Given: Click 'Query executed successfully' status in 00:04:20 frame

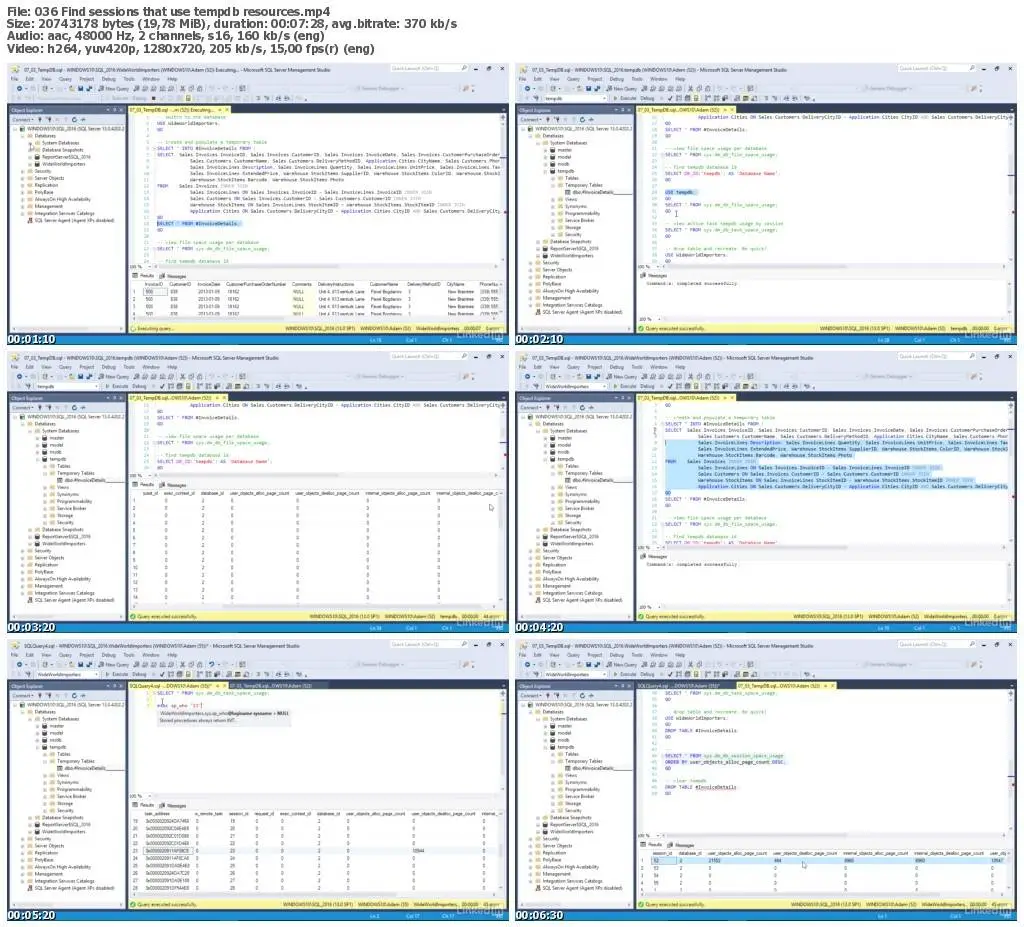Looking at the screenshot, I should [x=674, y=616].
